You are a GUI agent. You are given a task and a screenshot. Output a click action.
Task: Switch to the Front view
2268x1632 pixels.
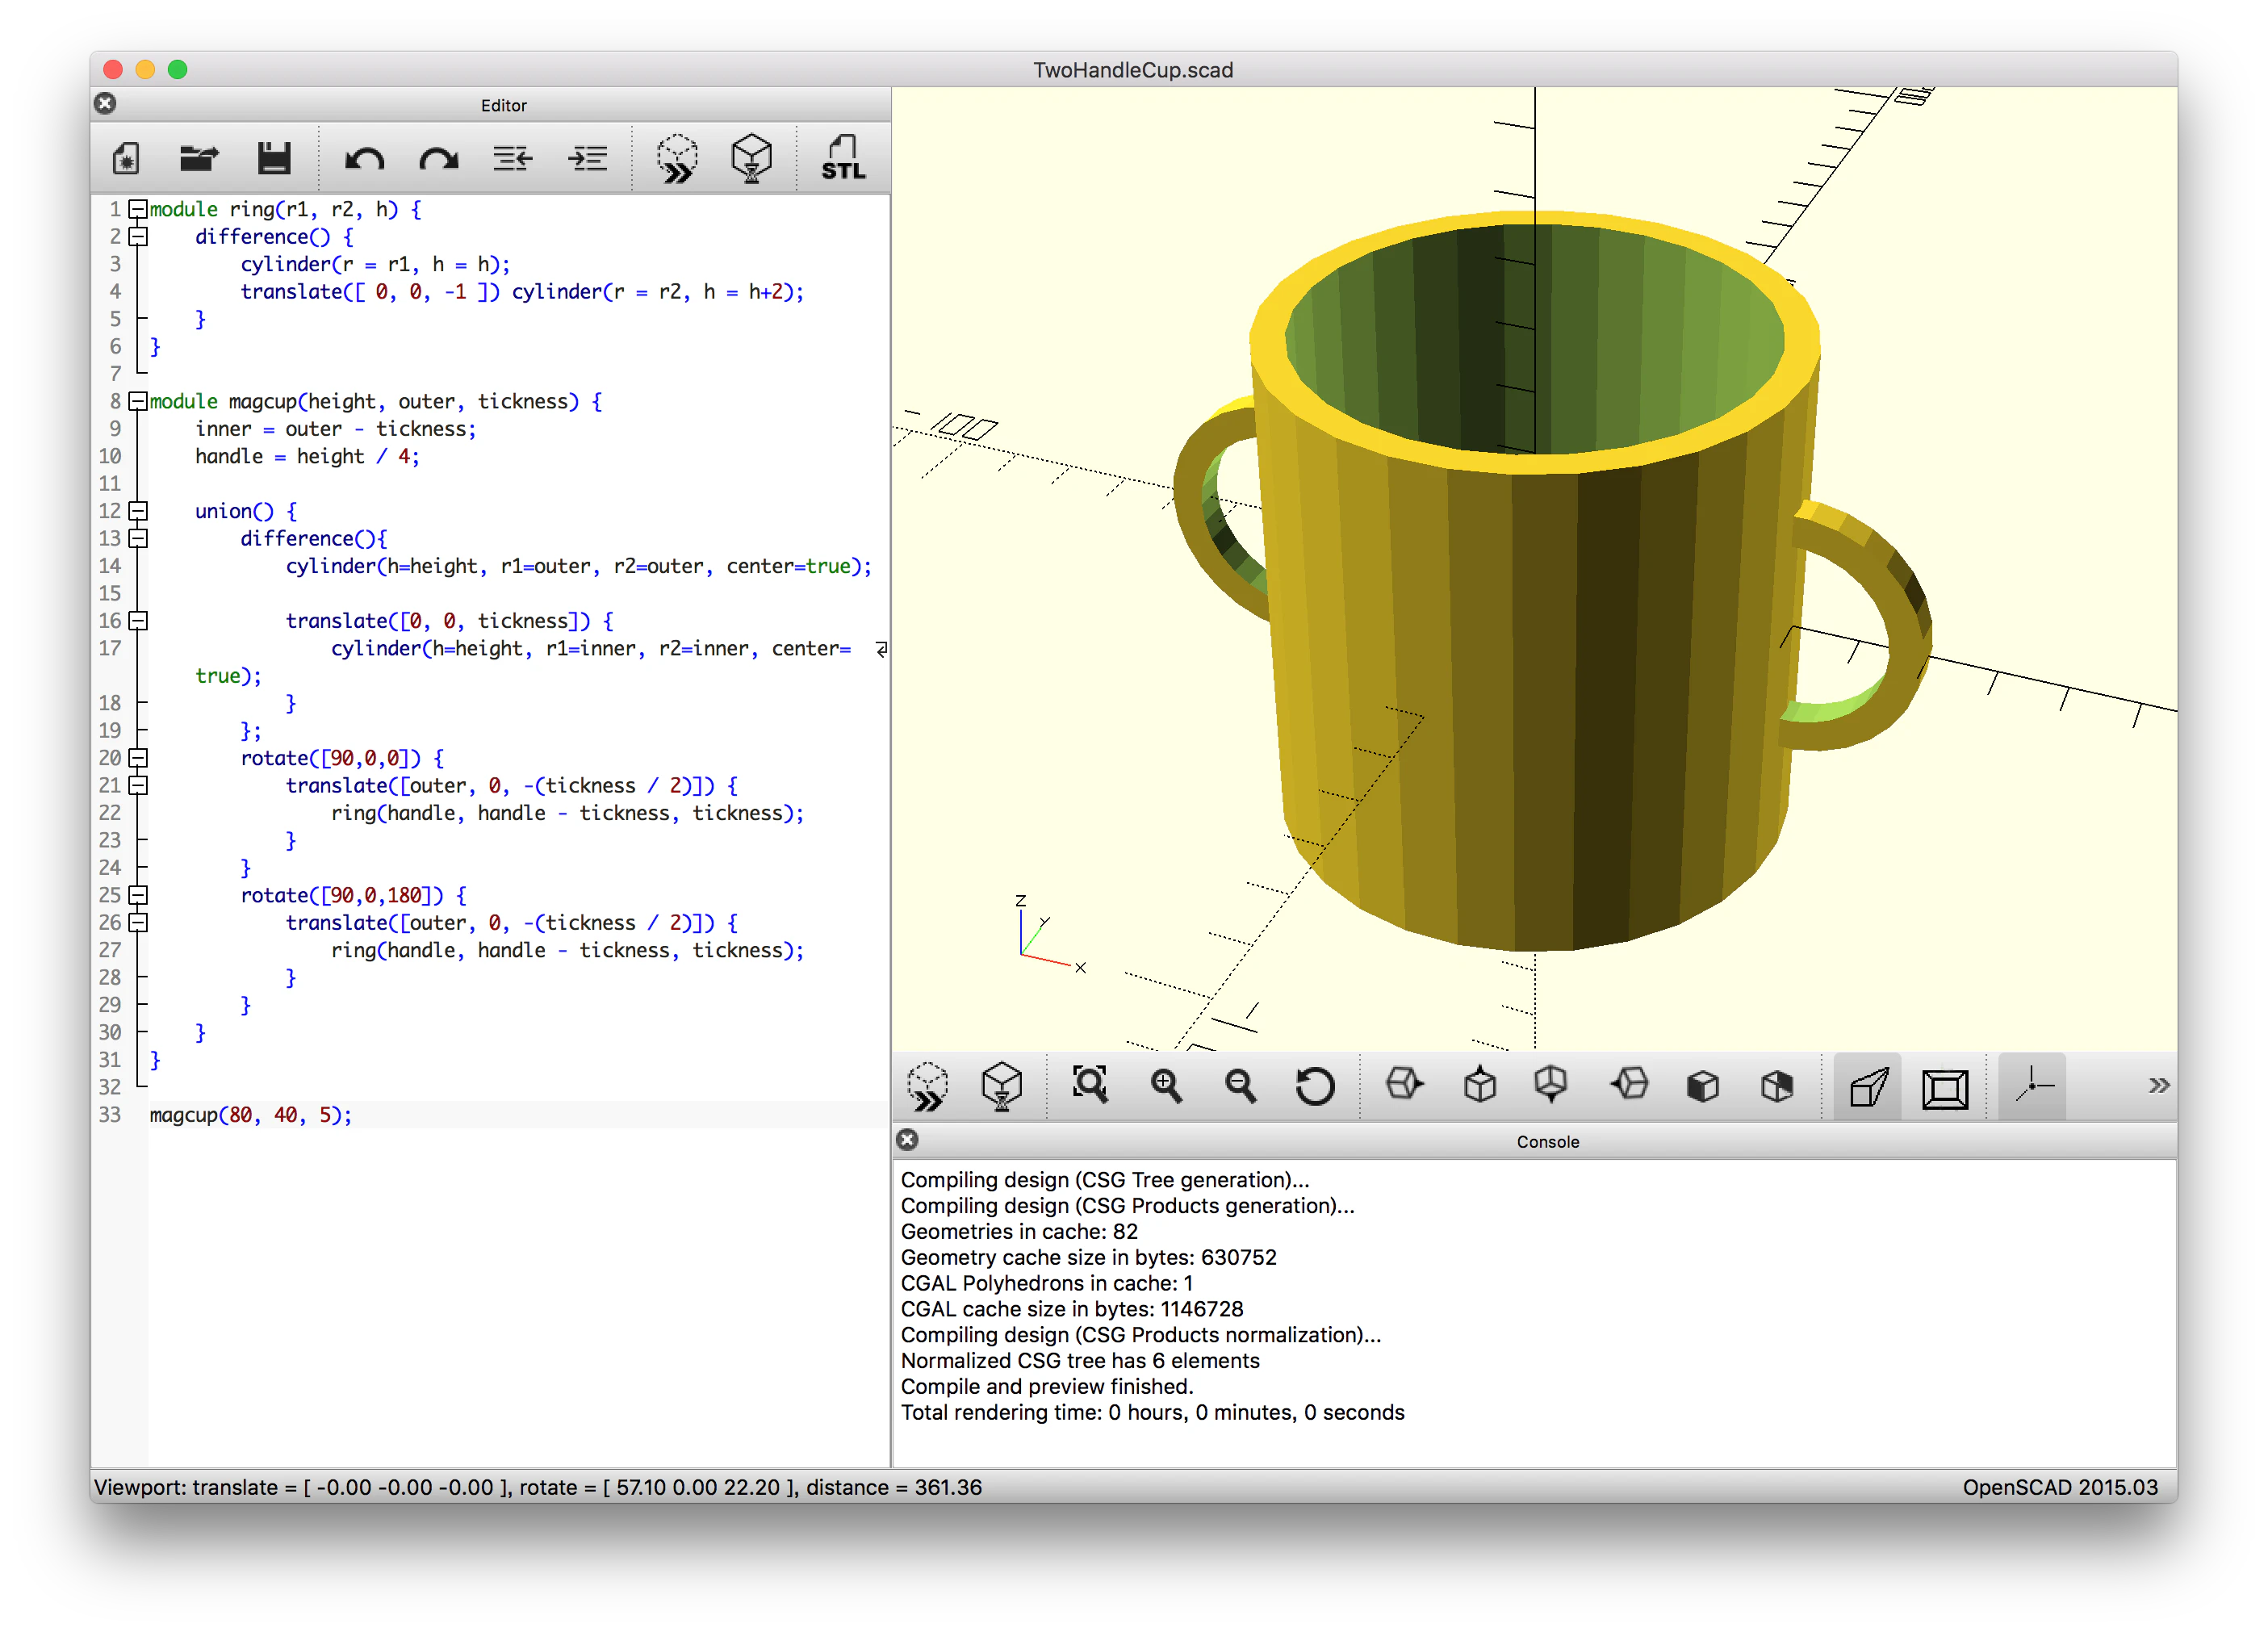click(x=1703, y=1086)
